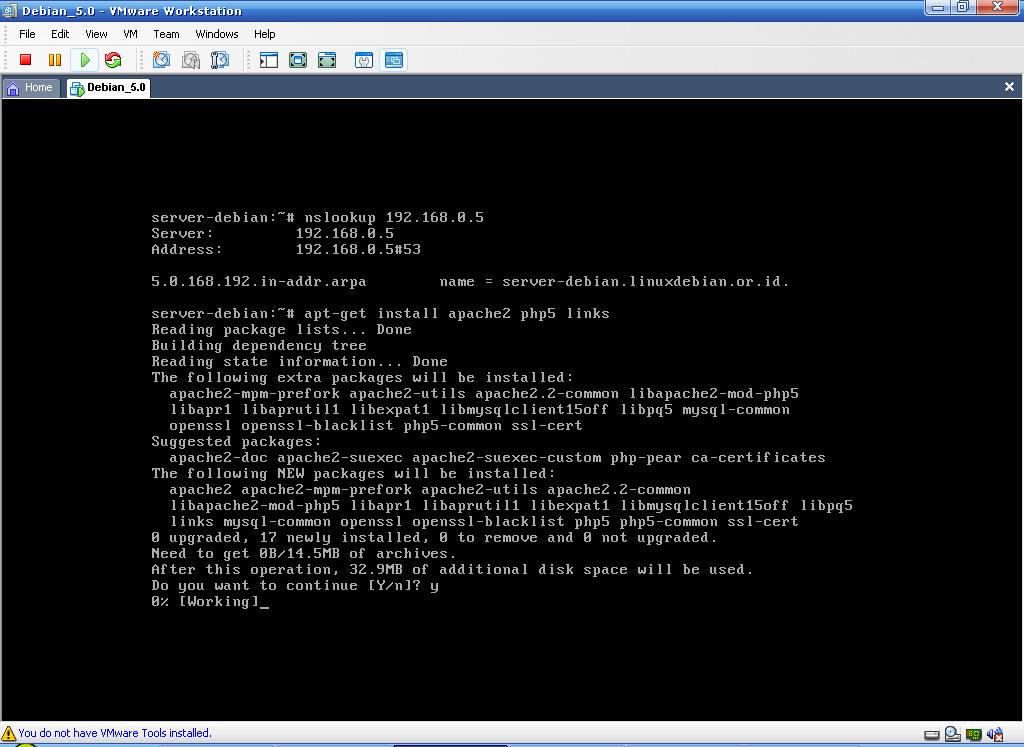1024x747 pixels.
Task: Click the '0 upgraded, 17 newly installed' line
Action: [x=434, y=537]
